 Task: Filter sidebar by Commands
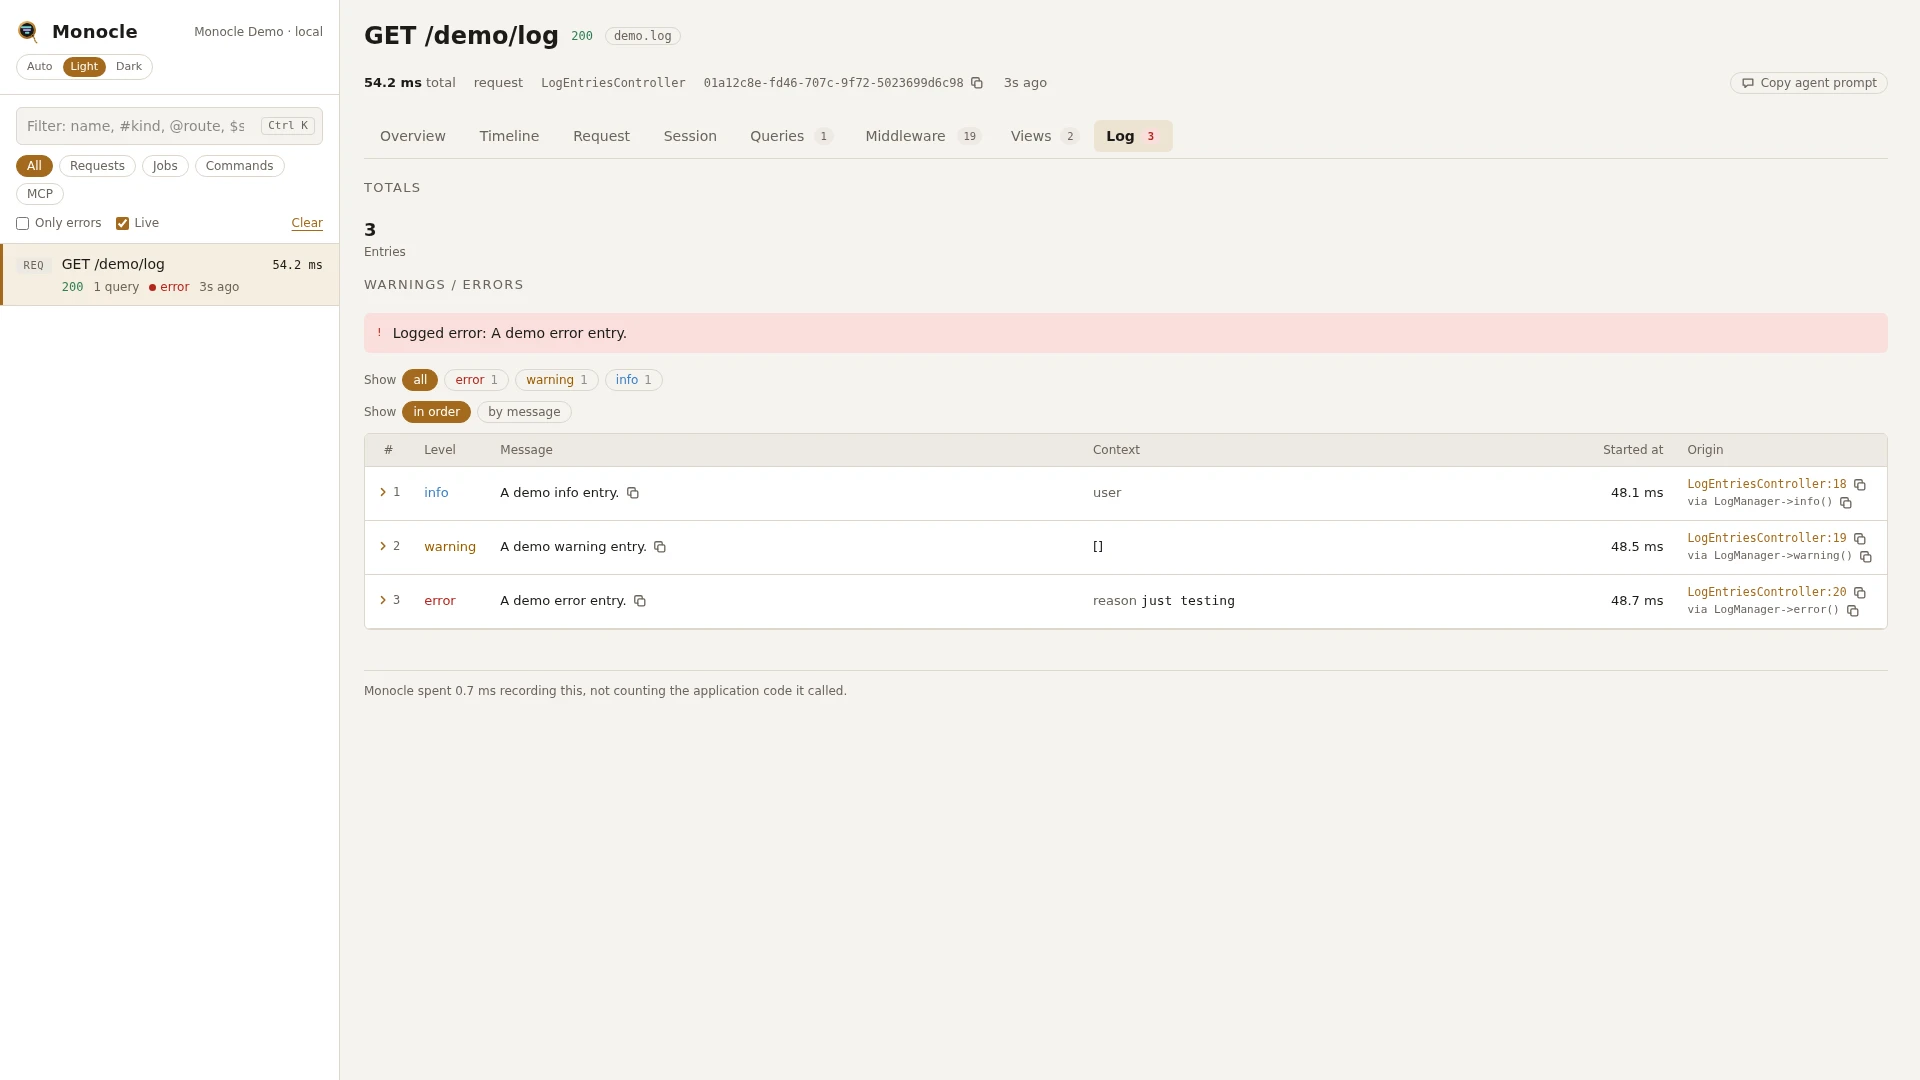pos(239,166)
